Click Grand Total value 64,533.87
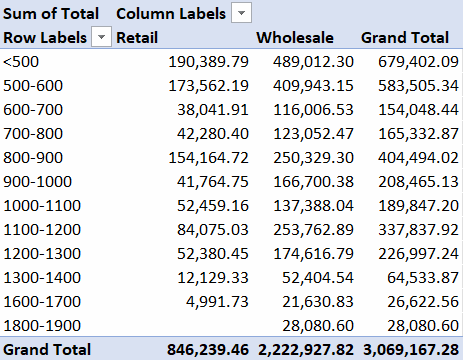 [423, 278]
